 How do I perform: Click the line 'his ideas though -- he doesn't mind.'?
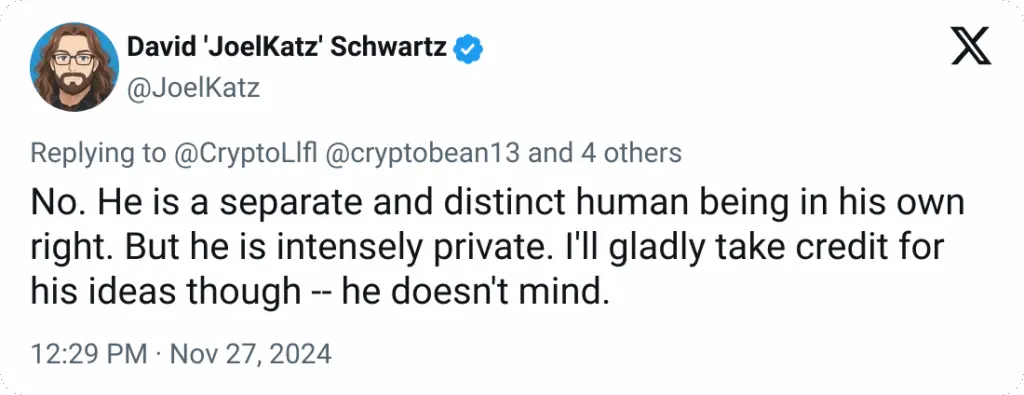click(x=319, y=294)
